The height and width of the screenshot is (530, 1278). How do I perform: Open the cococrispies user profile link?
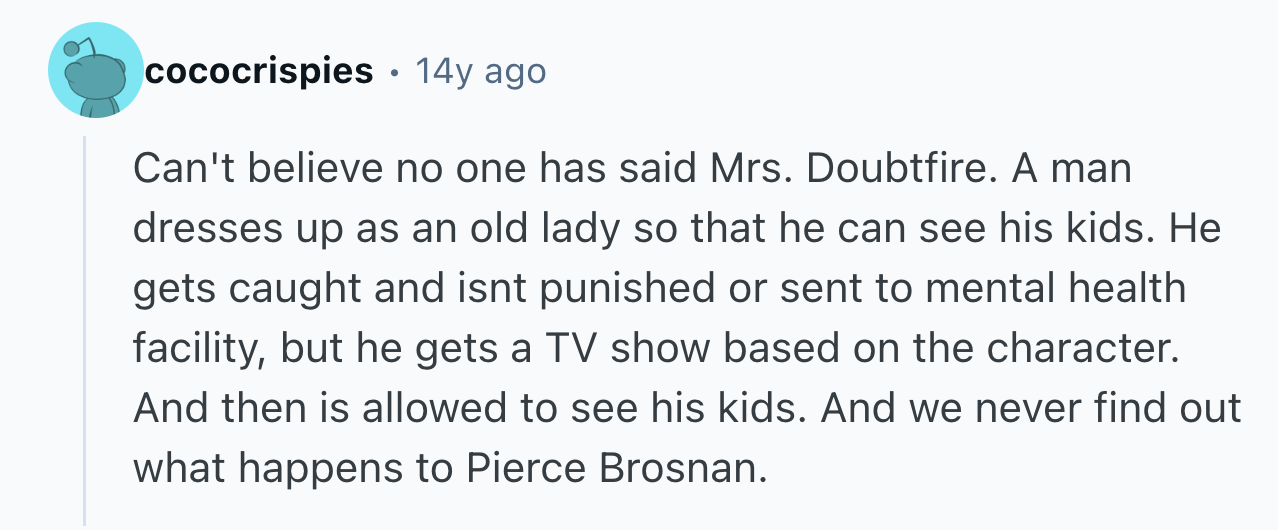point(259,72)
